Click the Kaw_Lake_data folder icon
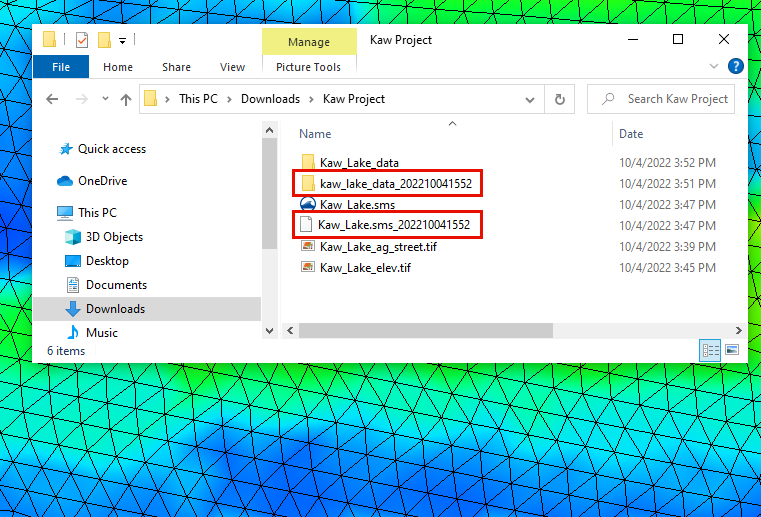The height and width of the screenshot is (517, 761). coord(308,162)
